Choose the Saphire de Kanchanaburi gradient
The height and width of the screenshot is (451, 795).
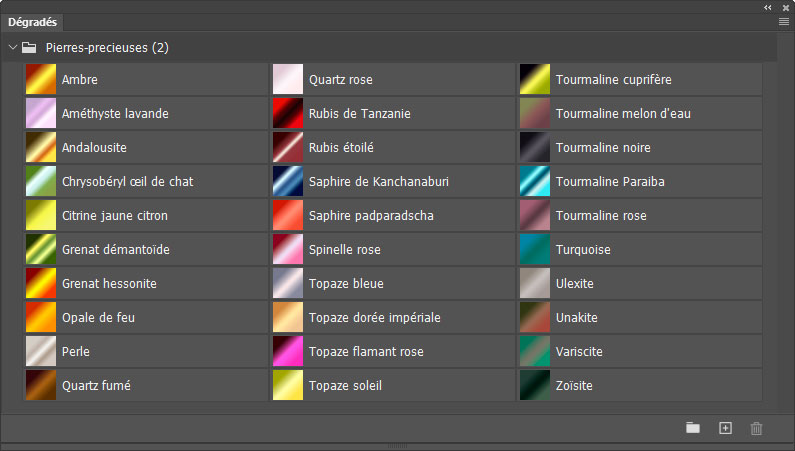pyautogui.click(x=288, y=182)
